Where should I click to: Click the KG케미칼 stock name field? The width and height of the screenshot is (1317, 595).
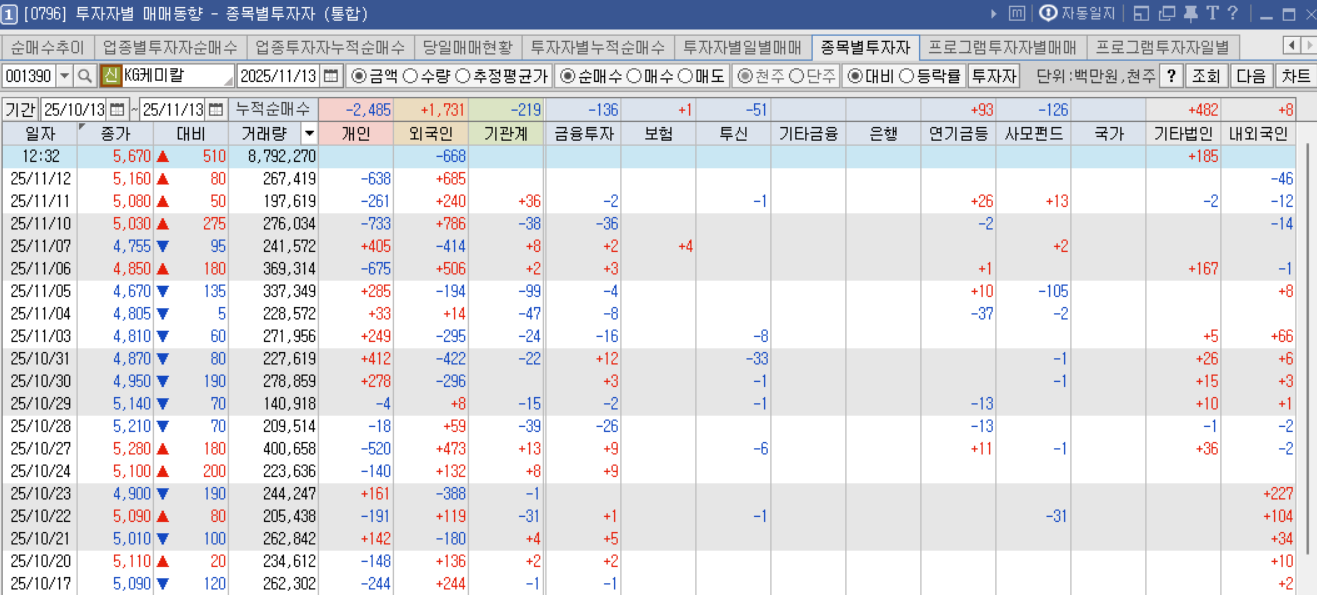[x=178, y=76]
